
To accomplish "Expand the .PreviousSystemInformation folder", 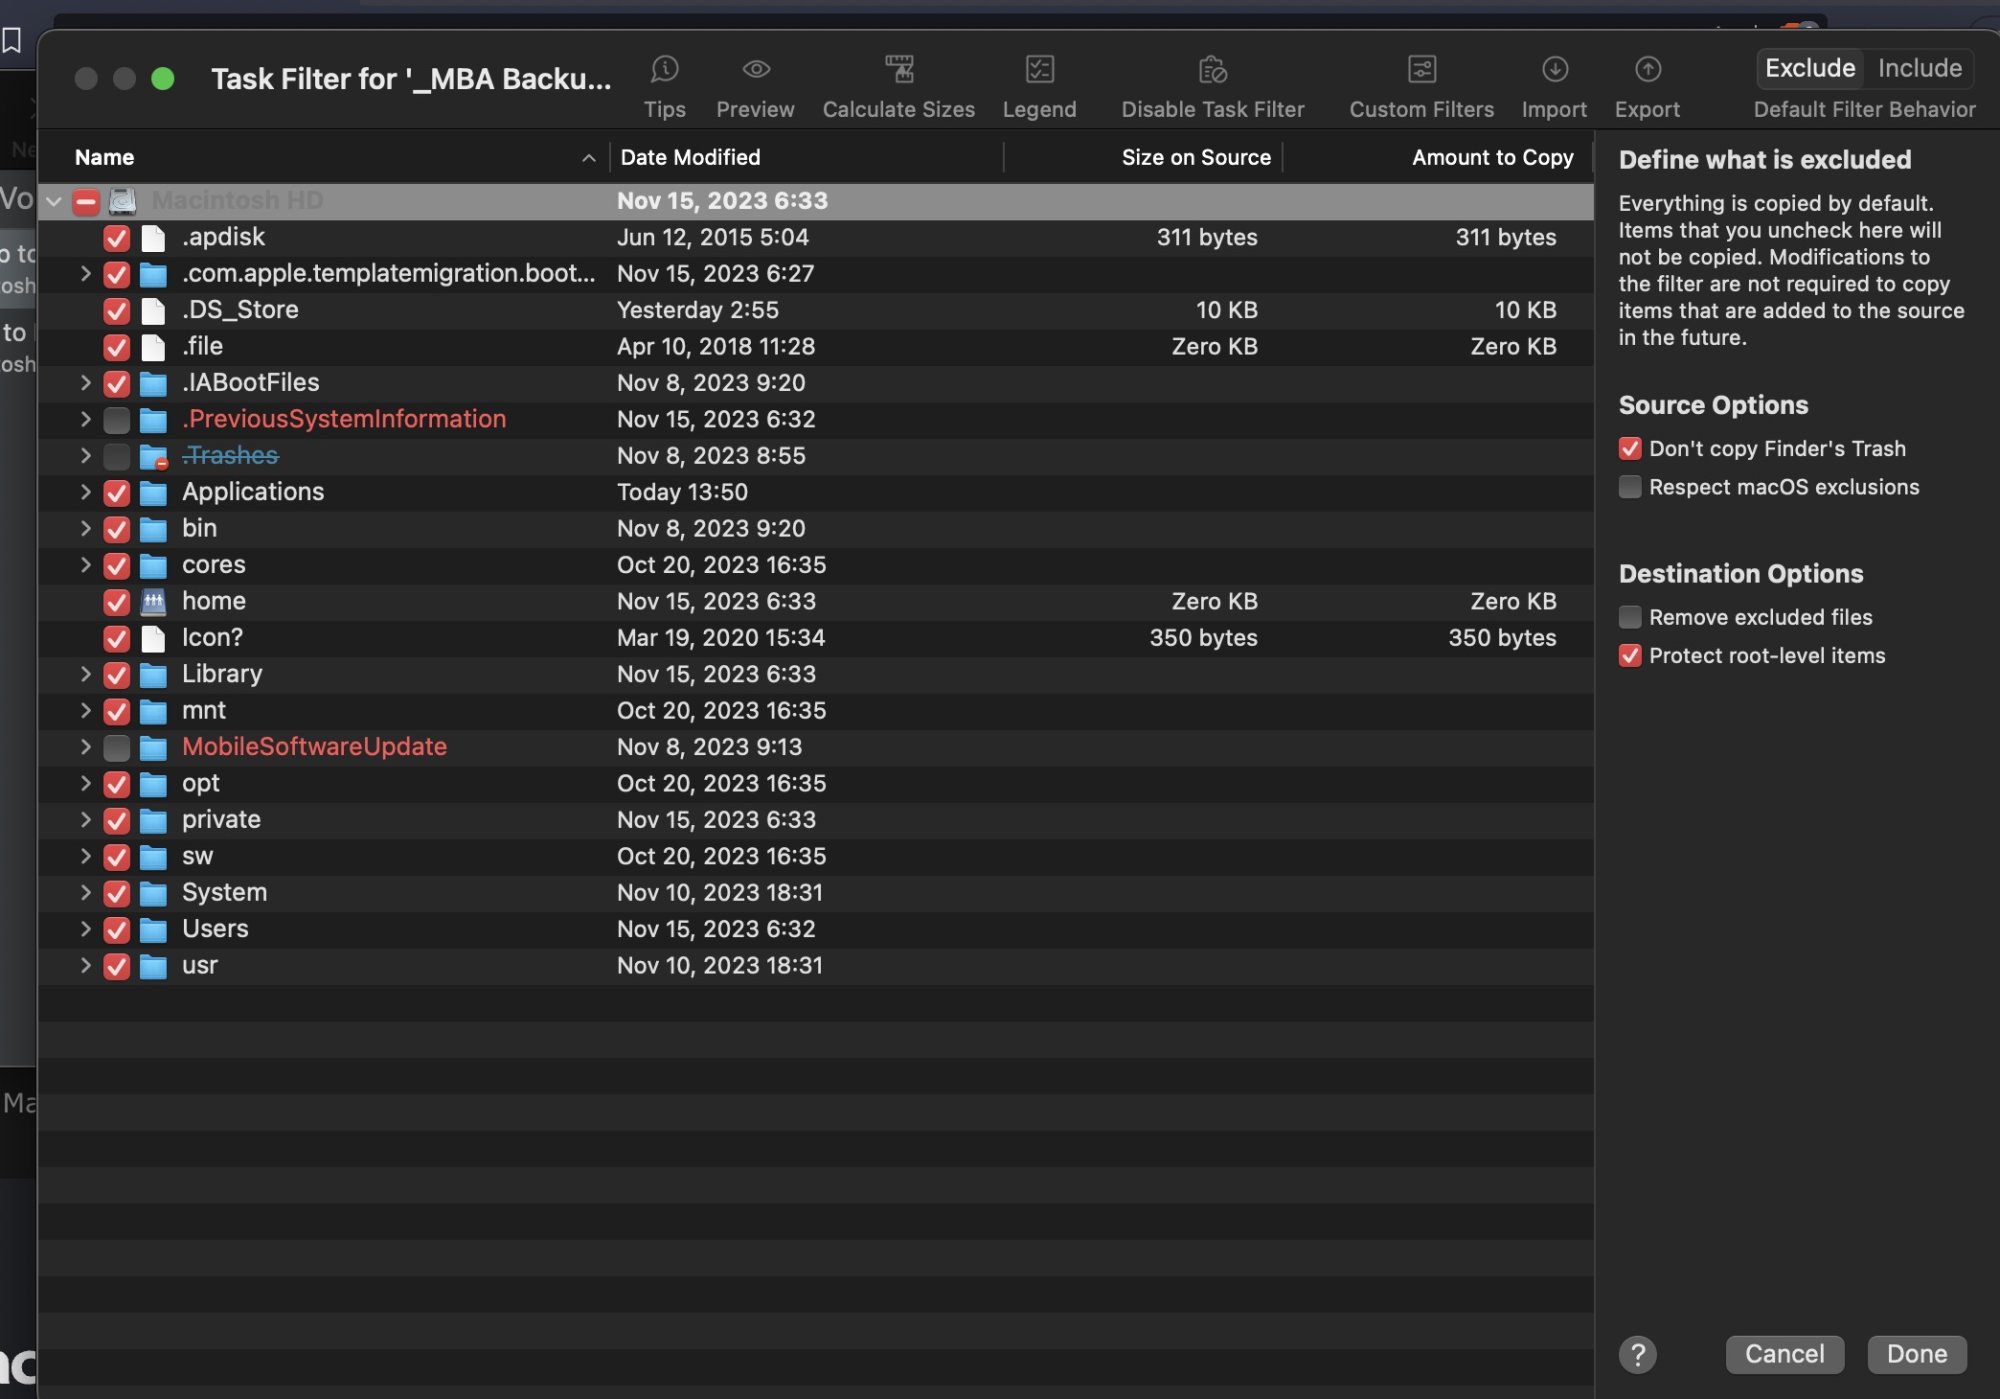I will click(84, 419).
